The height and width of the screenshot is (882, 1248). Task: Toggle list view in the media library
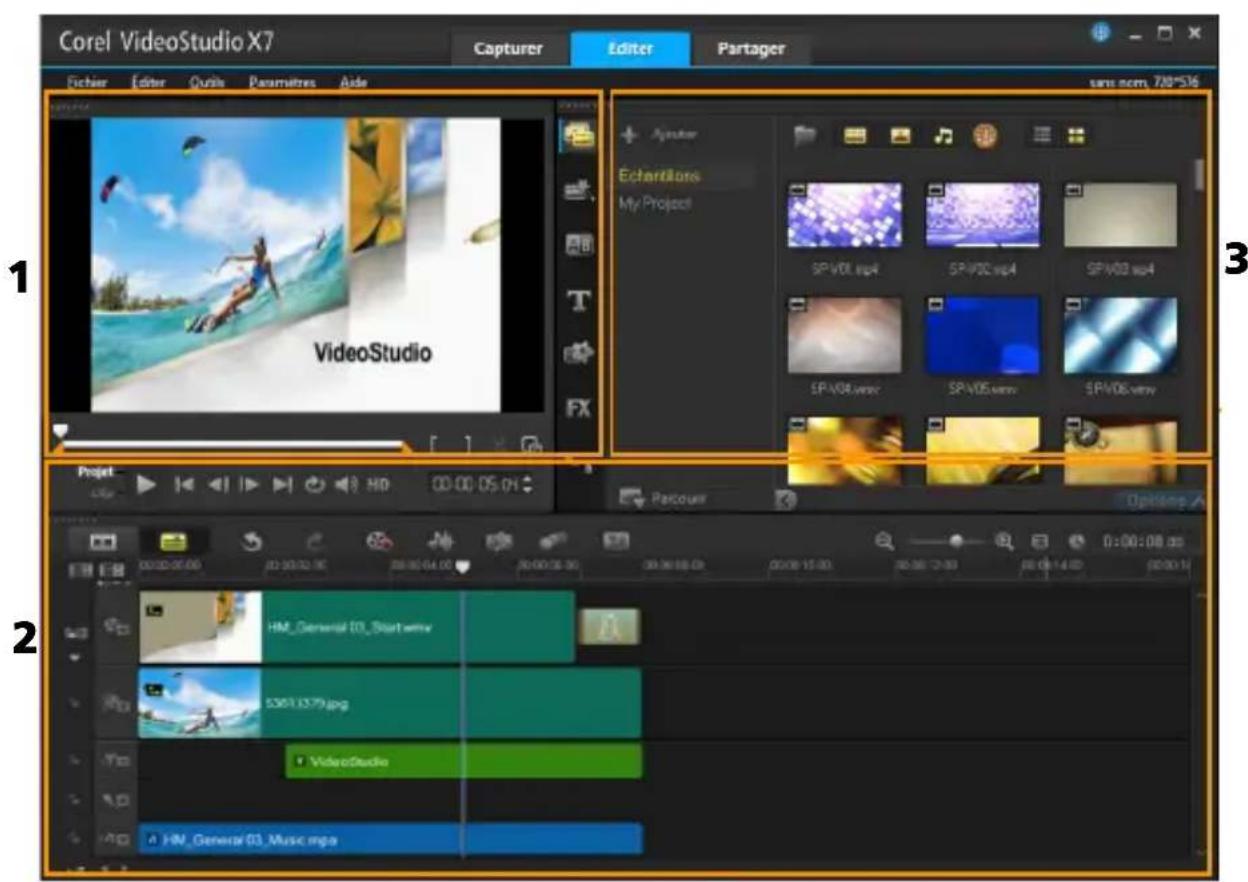coord(1041,135)
